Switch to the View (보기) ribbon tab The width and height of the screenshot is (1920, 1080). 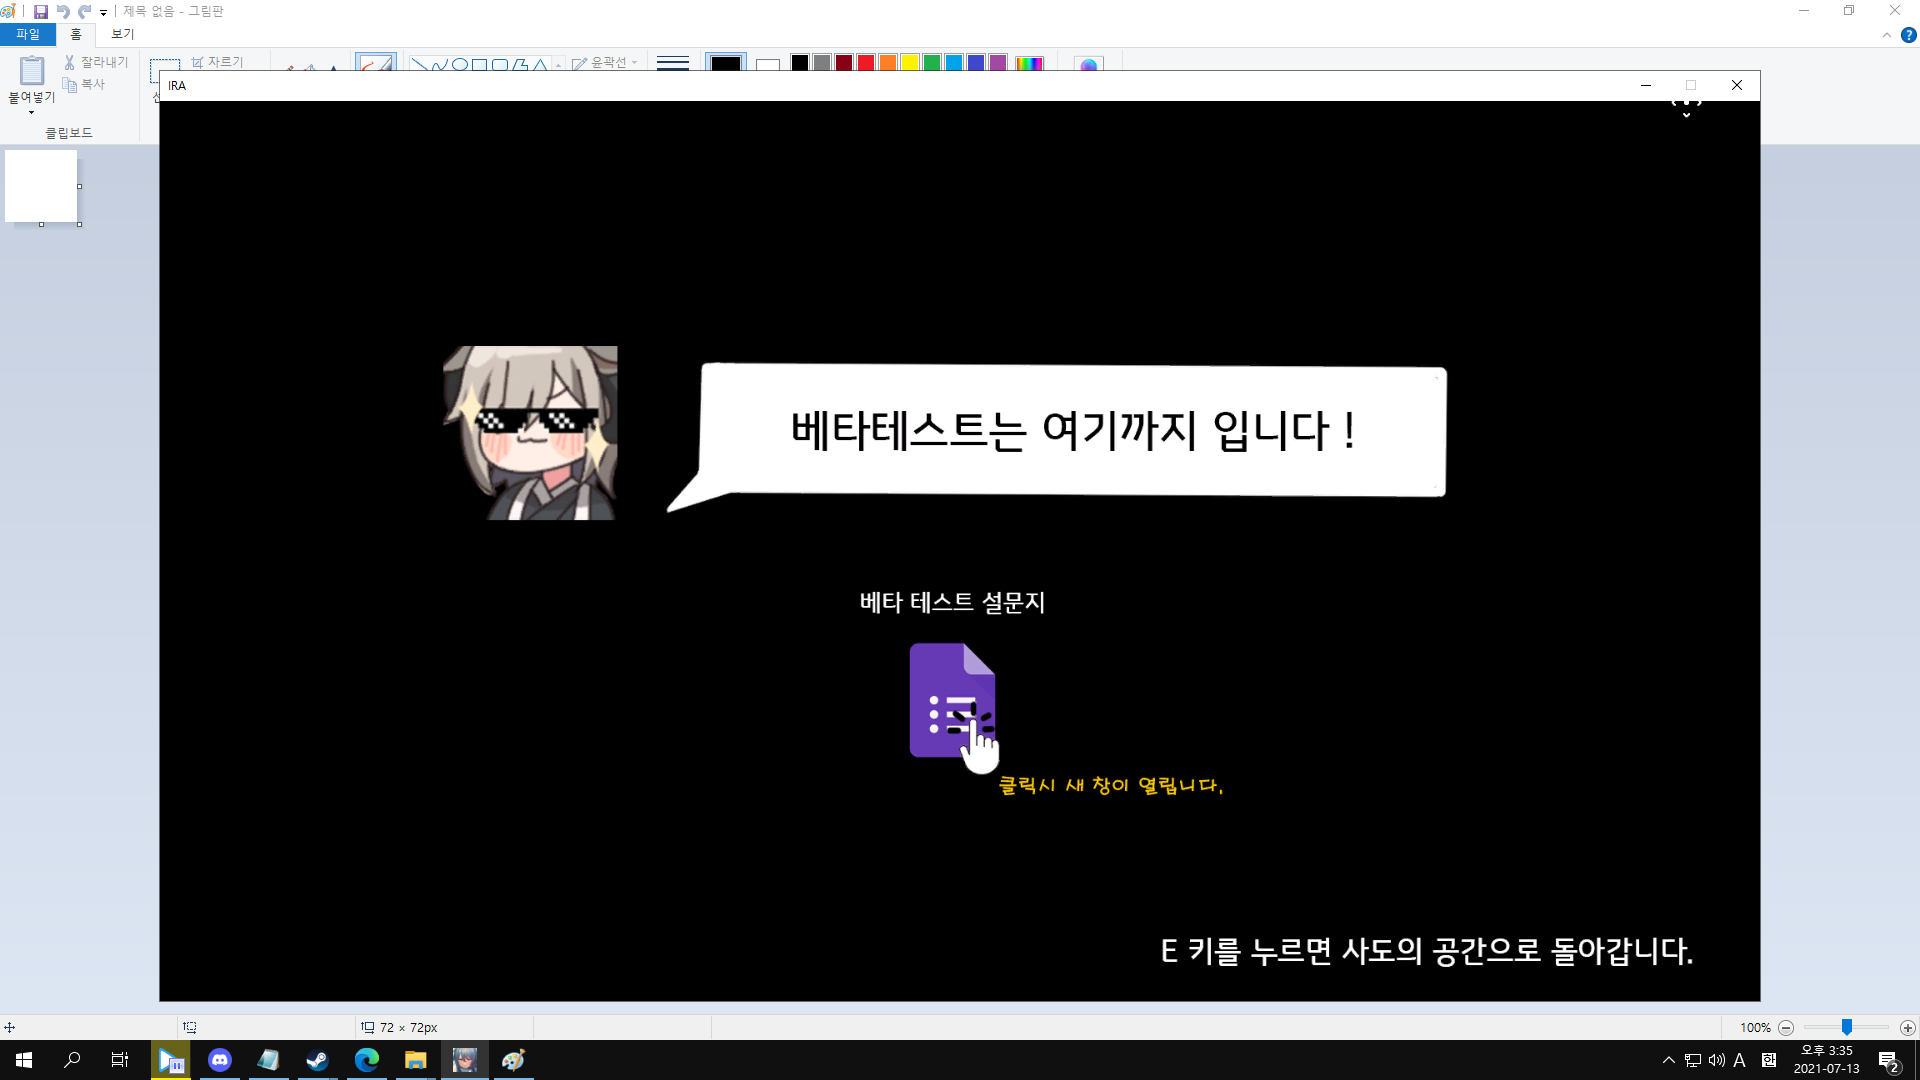pyautogui.click(x=122, y=34)
